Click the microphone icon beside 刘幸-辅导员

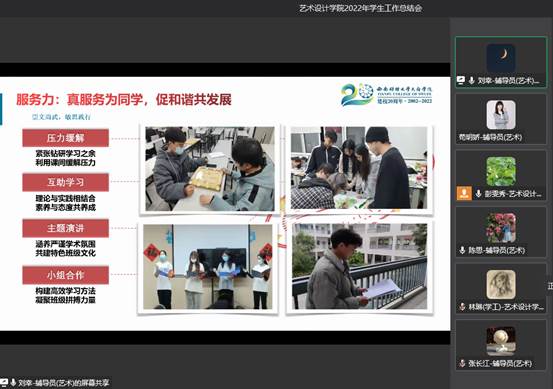472,80
